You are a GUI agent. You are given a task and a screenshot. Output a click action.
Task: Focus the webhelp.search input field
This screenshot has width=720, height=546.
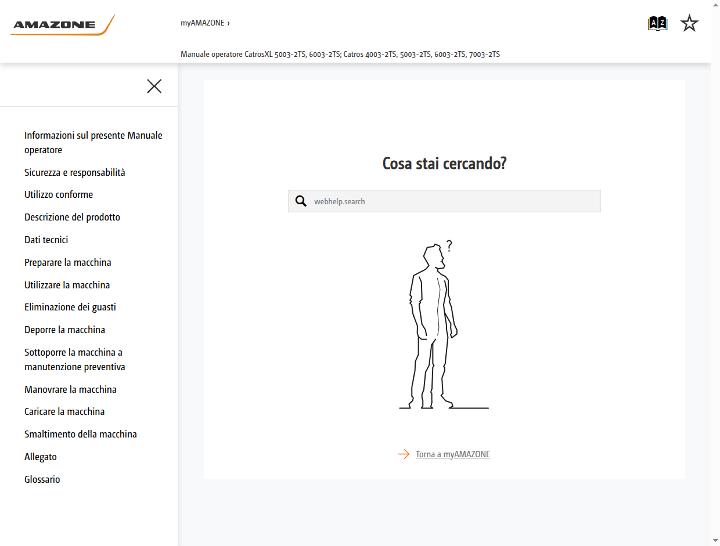(444, 201)
